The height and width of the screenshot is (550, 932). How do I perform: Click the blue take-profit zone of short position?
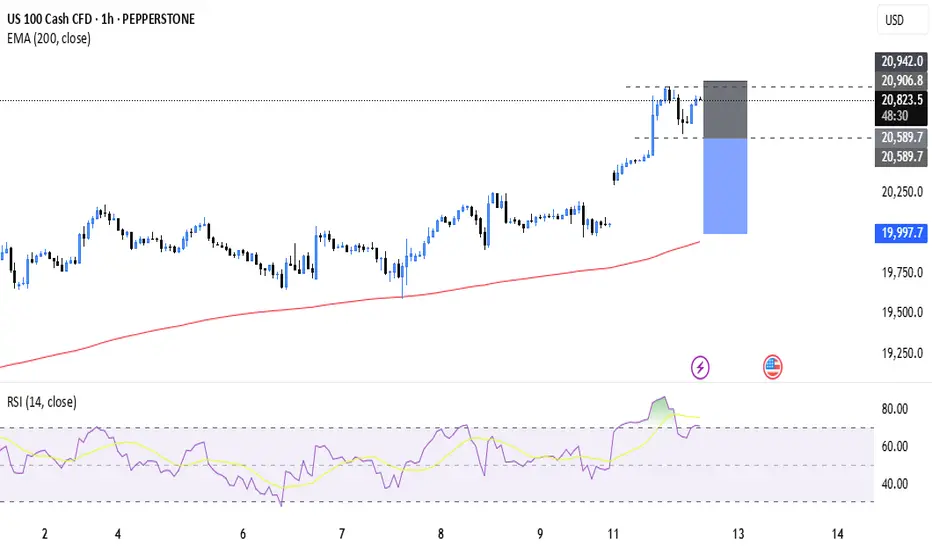tap(725, 186)
